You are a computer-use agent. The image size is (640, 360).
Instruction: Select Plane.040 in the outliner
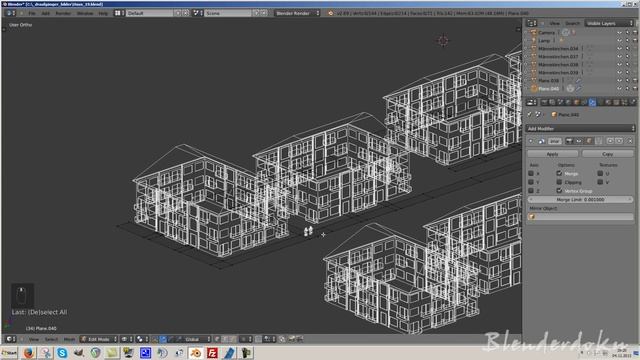click(549, 89)
